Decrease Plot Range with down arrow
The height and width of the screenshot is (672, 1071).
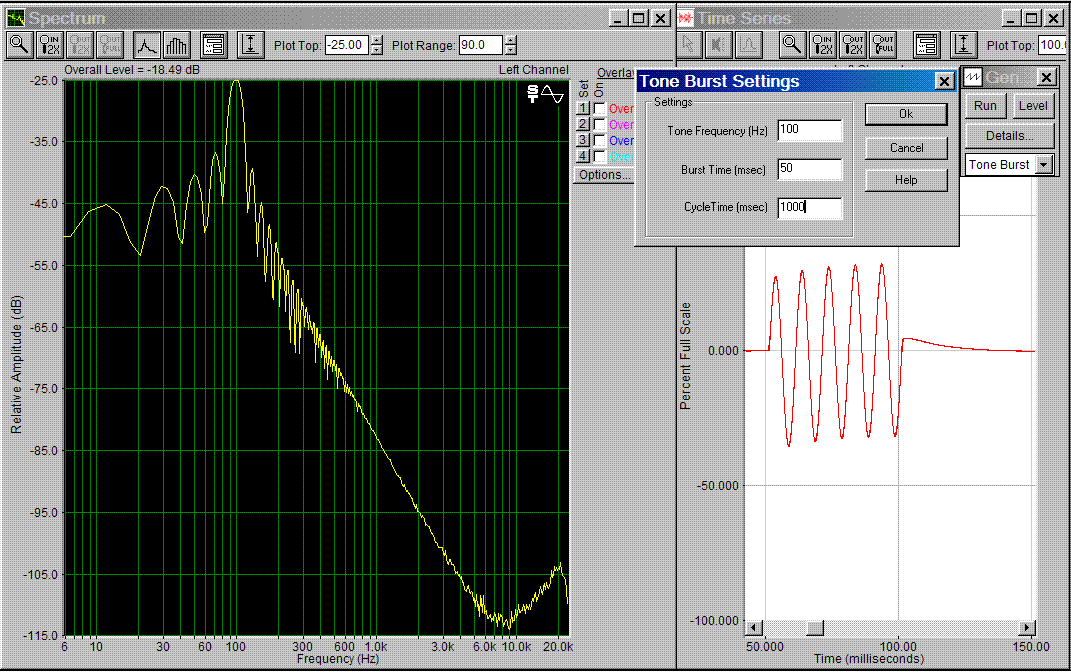[511, 50]
